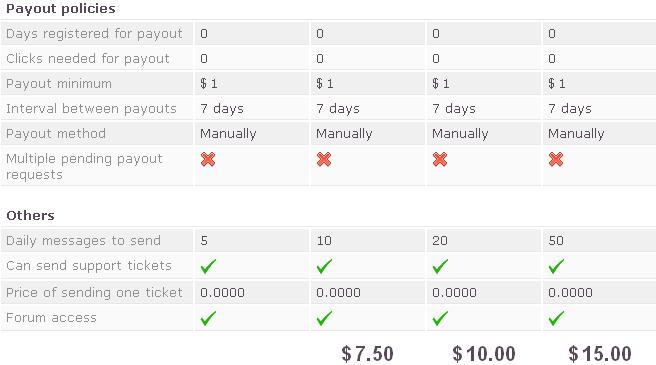Click Daily messages value 50
656x365 pixels.
556,241
